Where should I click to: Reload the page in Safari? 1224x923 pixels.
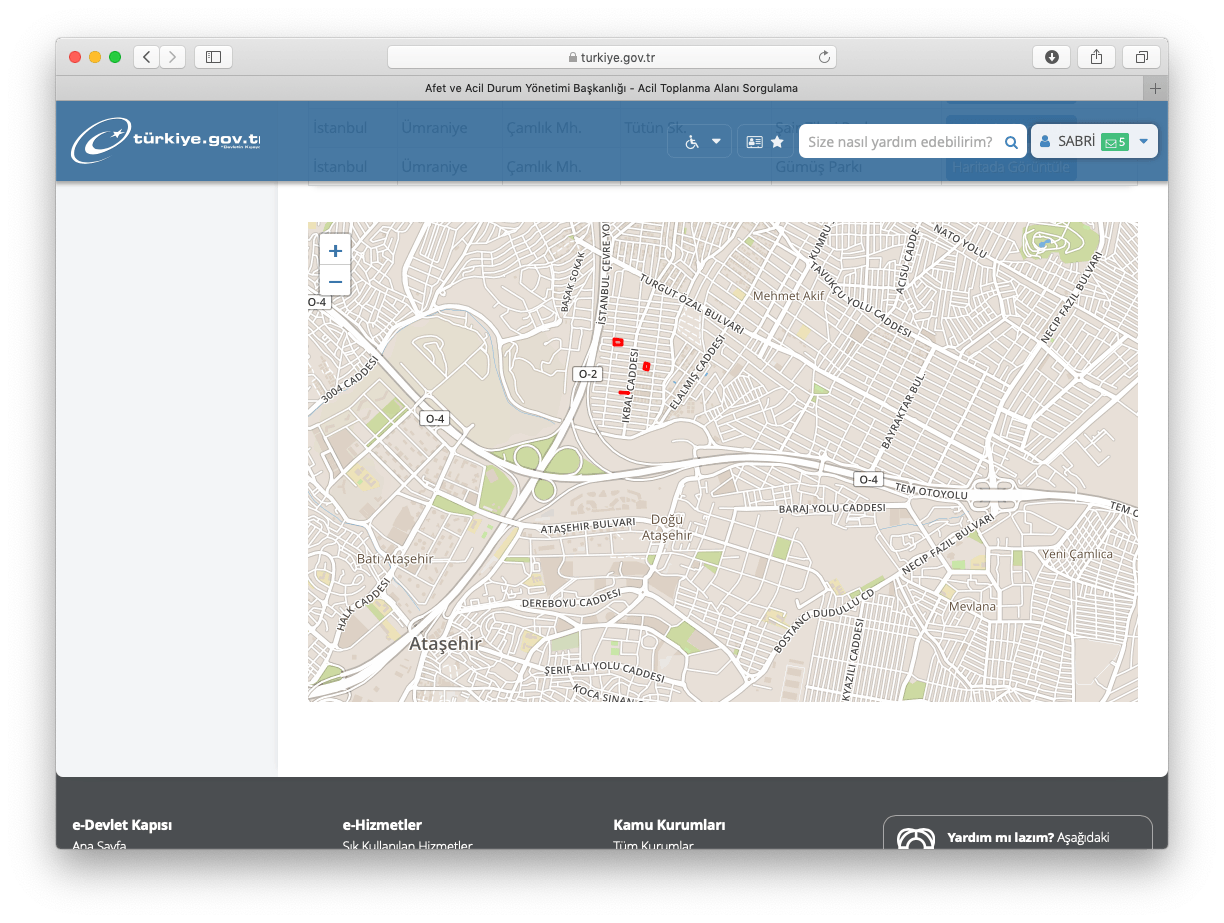click(824, 57)
